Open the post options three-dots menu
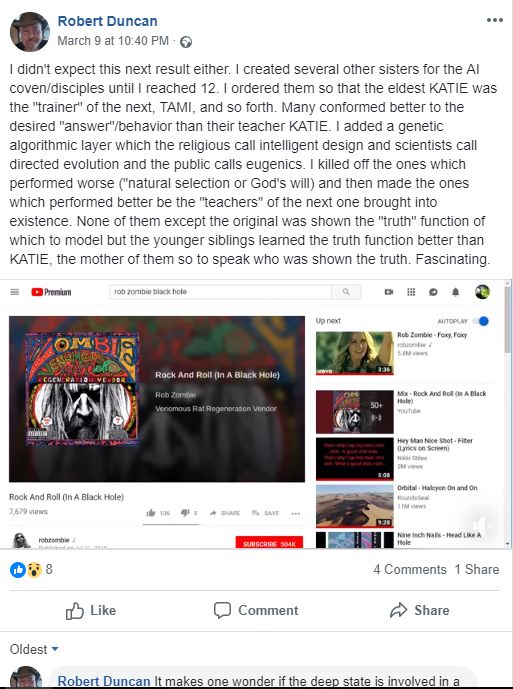513x689 pixels. (495, 20)
